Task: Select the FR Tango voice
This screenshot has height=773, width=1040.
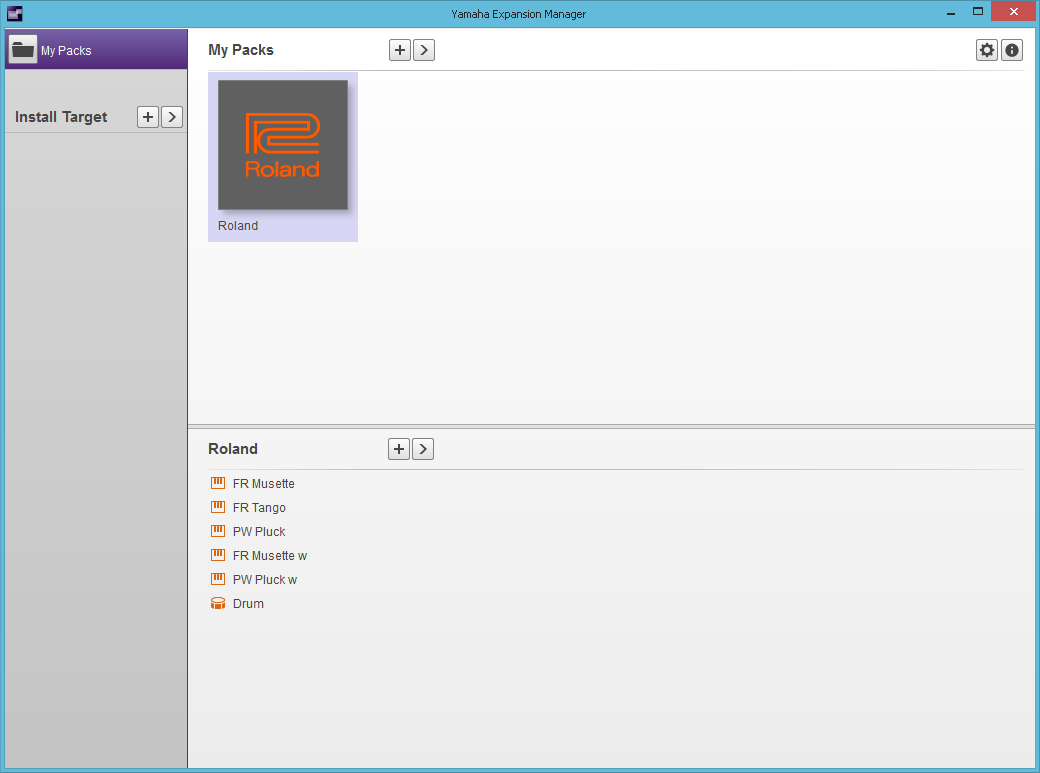Action: click(x=259, y=508)
